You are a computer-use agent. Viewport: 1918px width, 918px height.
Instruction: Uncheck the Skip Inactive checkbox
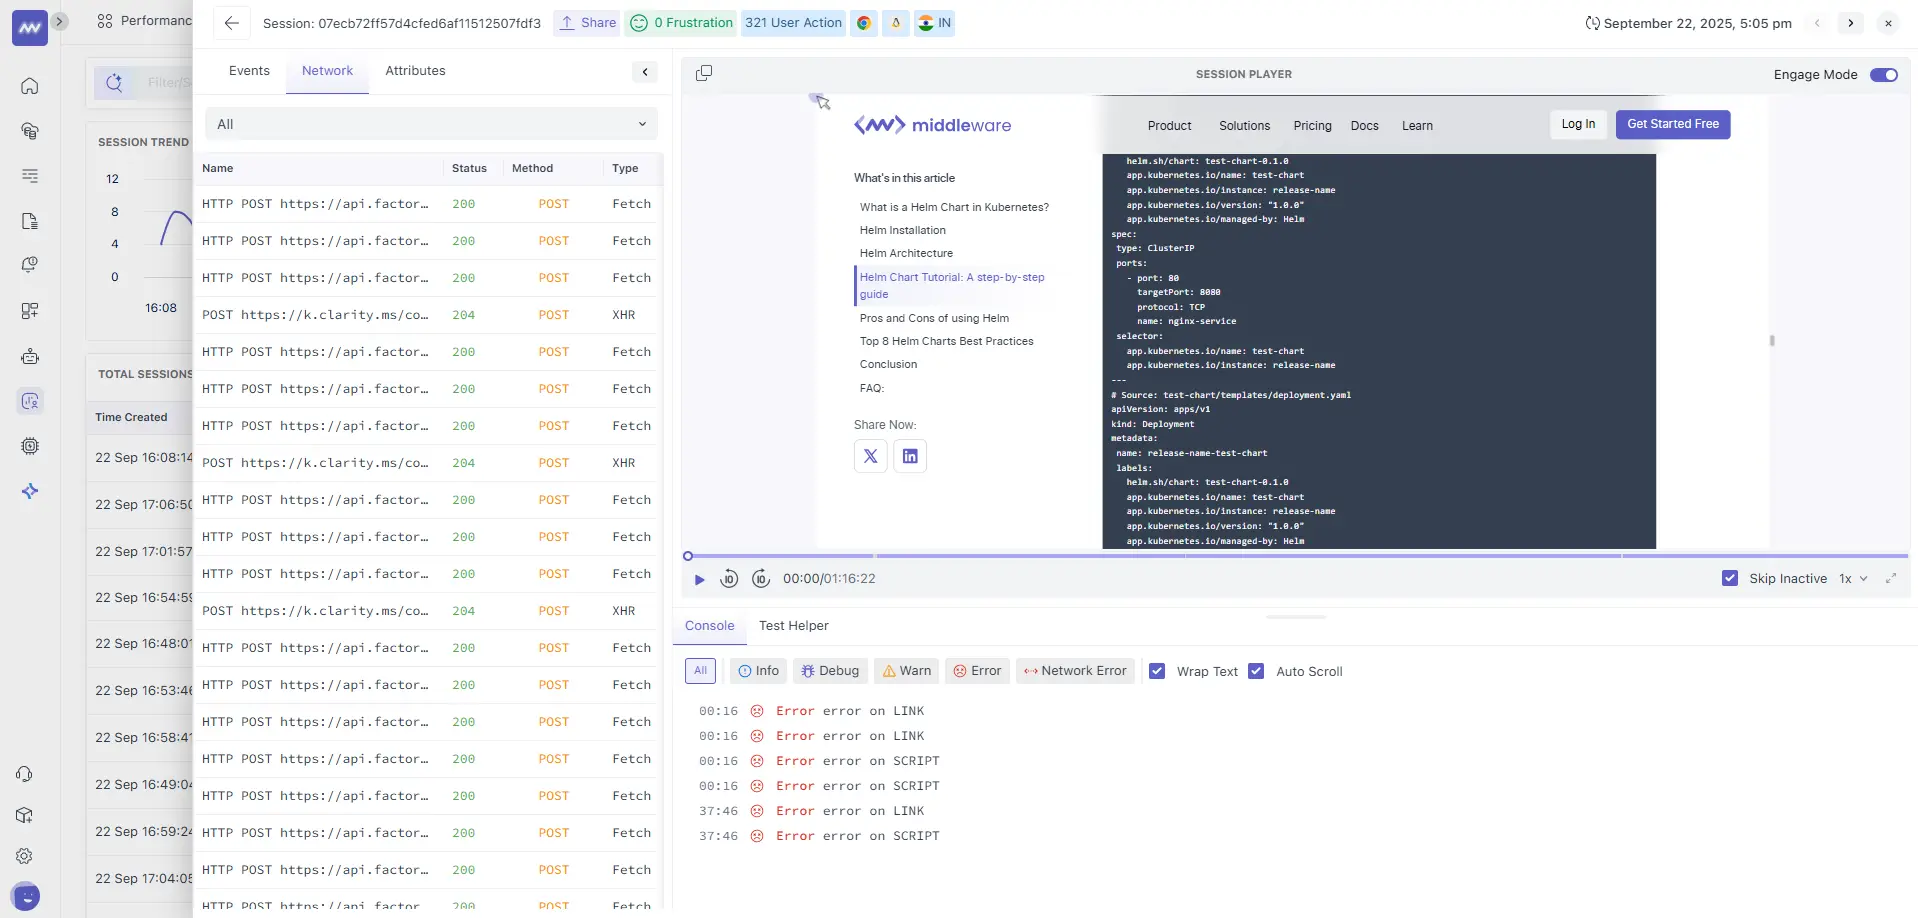click(x=1730, y=578)
